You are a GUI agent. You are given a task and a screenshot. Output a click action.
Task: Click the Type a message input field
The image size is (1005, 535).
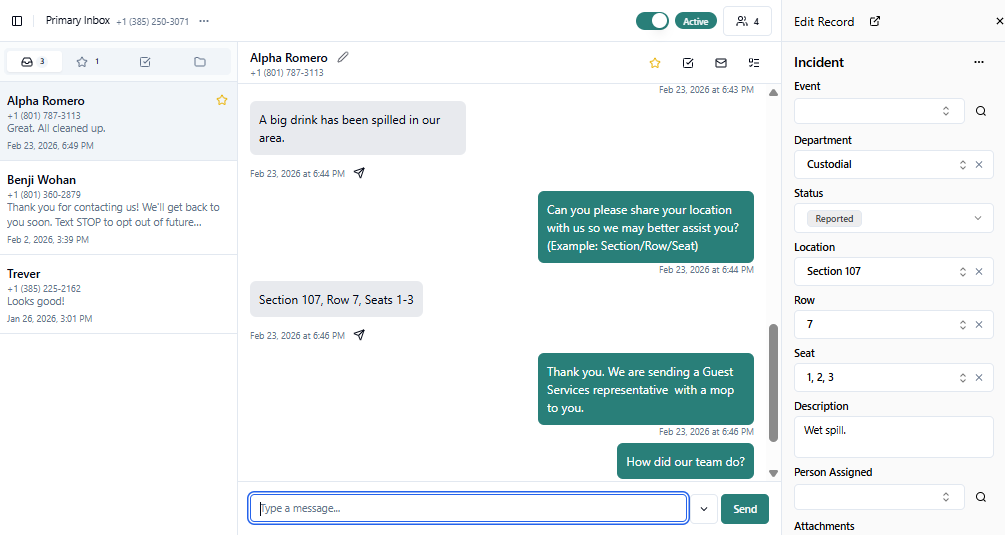coord(468,509)
